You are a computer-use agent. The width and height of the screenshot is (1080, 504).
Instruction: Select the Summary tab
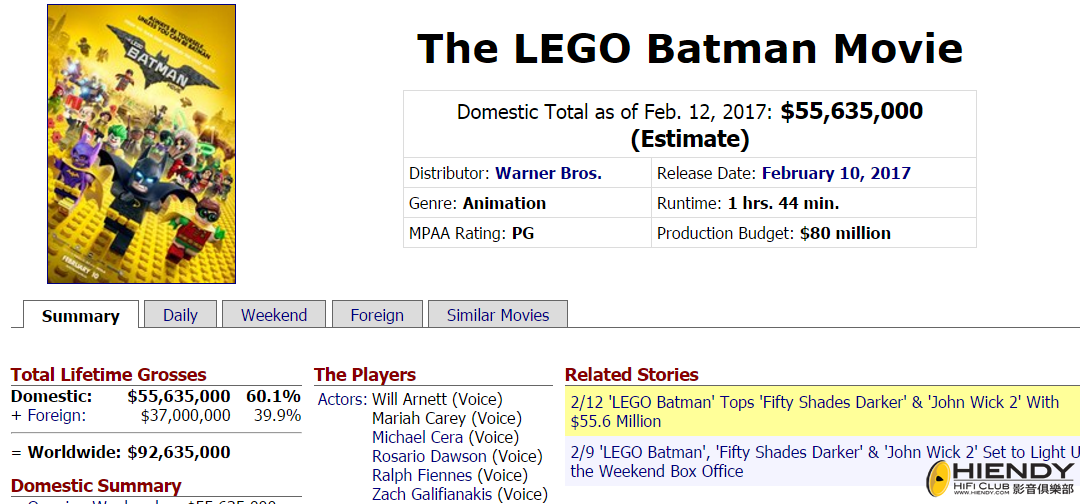[81, 315]
